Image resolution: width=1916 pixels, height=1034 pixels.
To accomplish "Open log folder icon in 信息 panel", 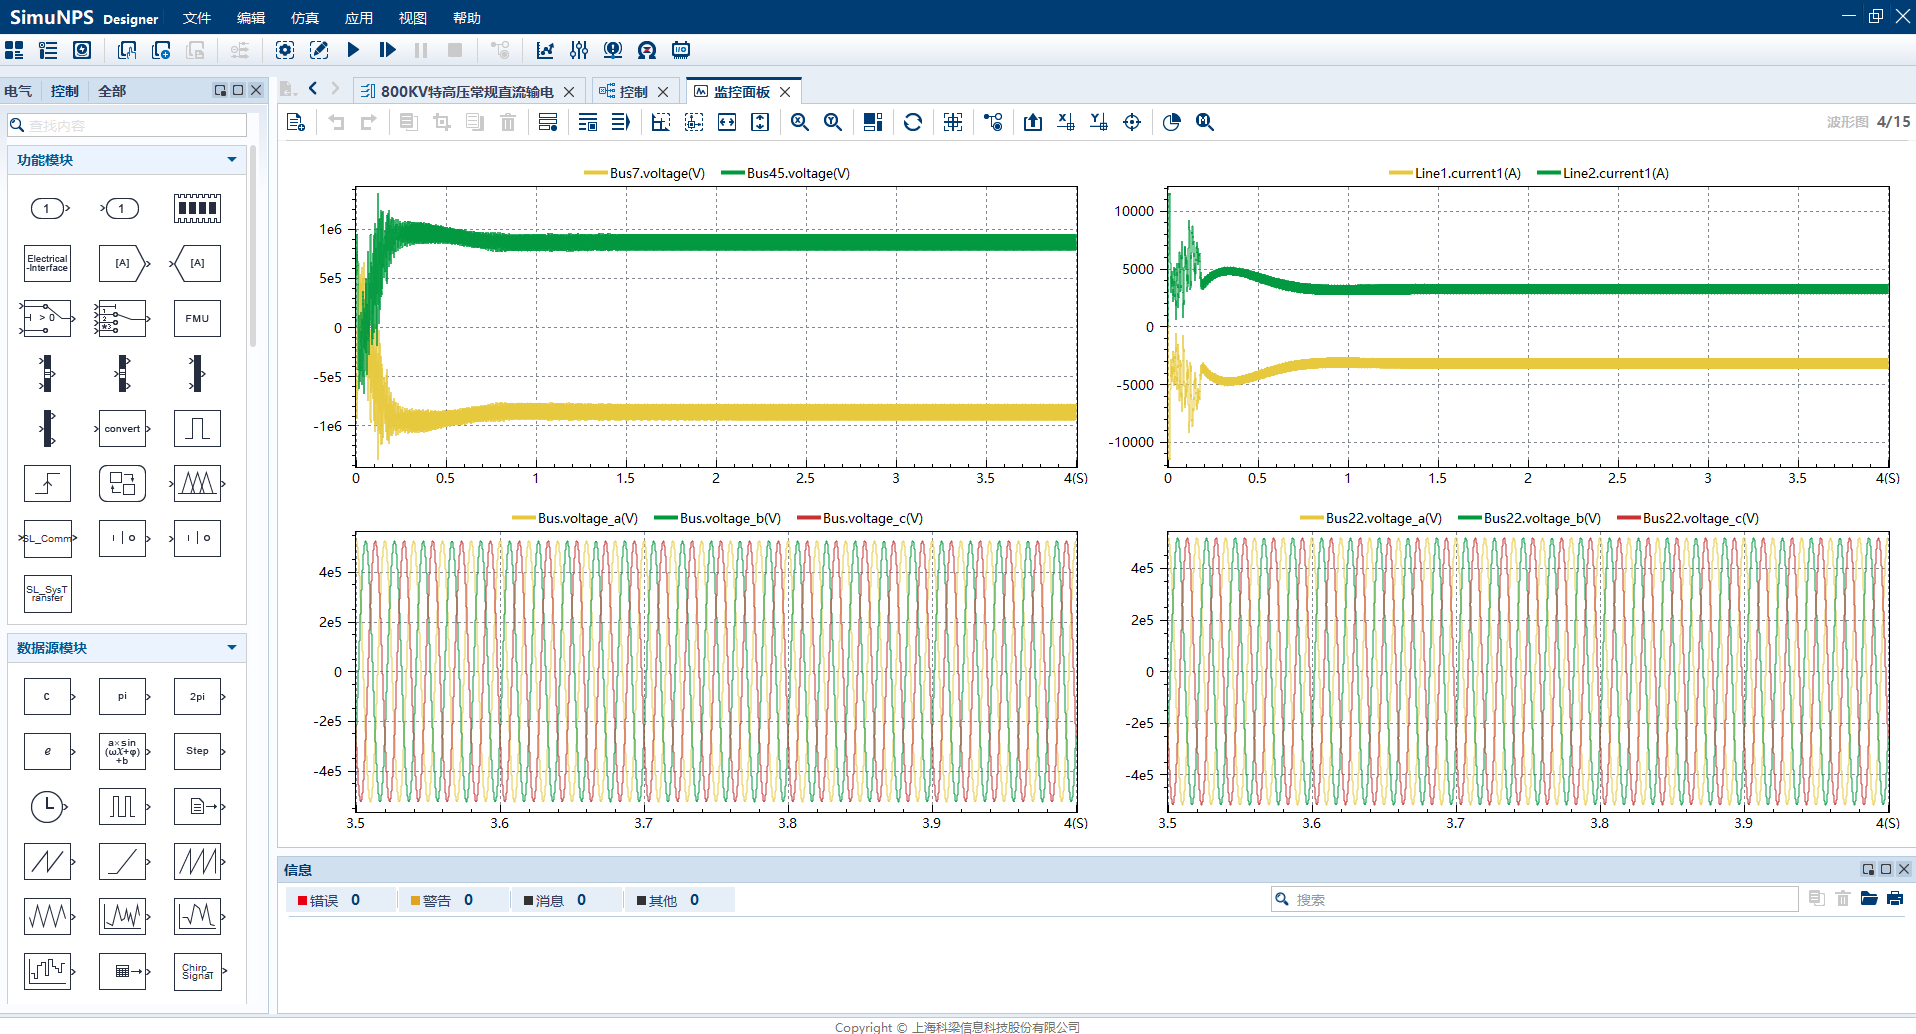I will (x=1869, y=899).
